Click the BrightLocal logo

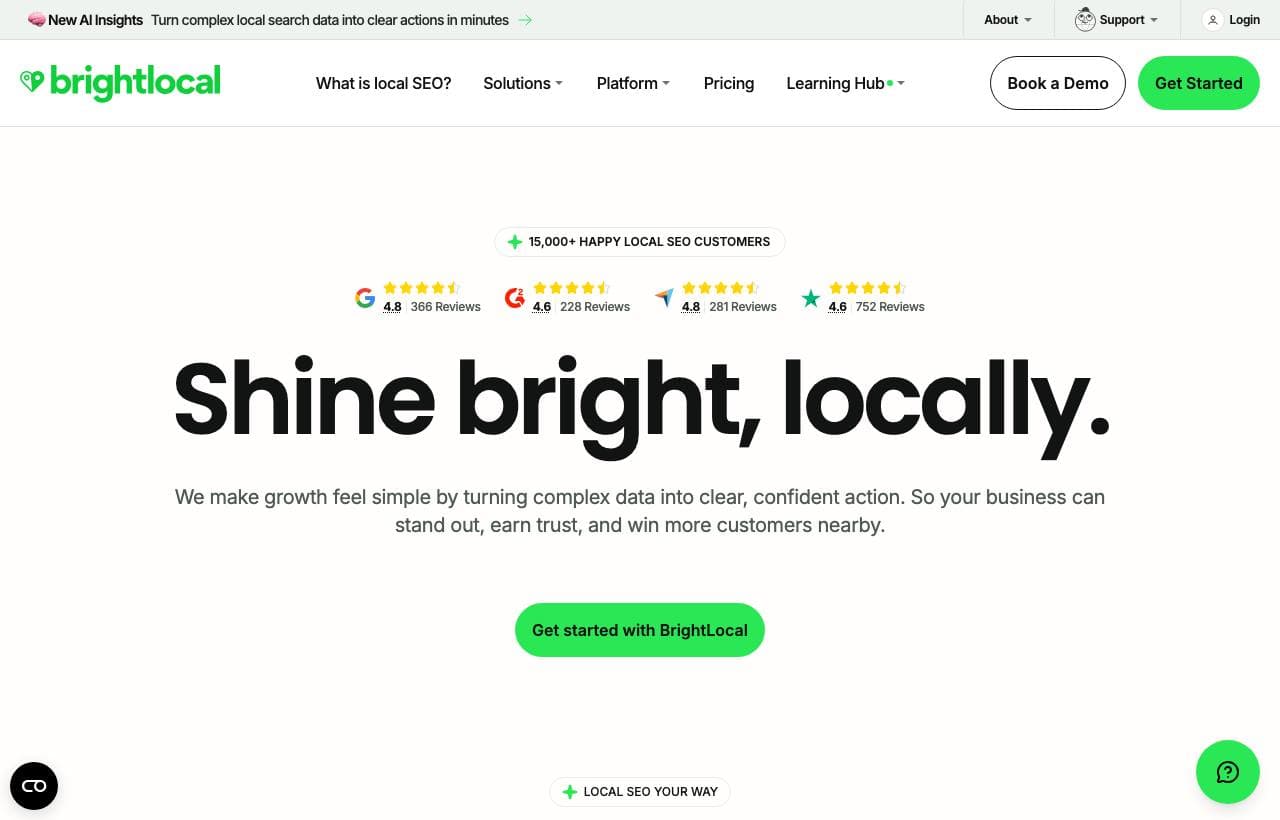tap(120, 83)
